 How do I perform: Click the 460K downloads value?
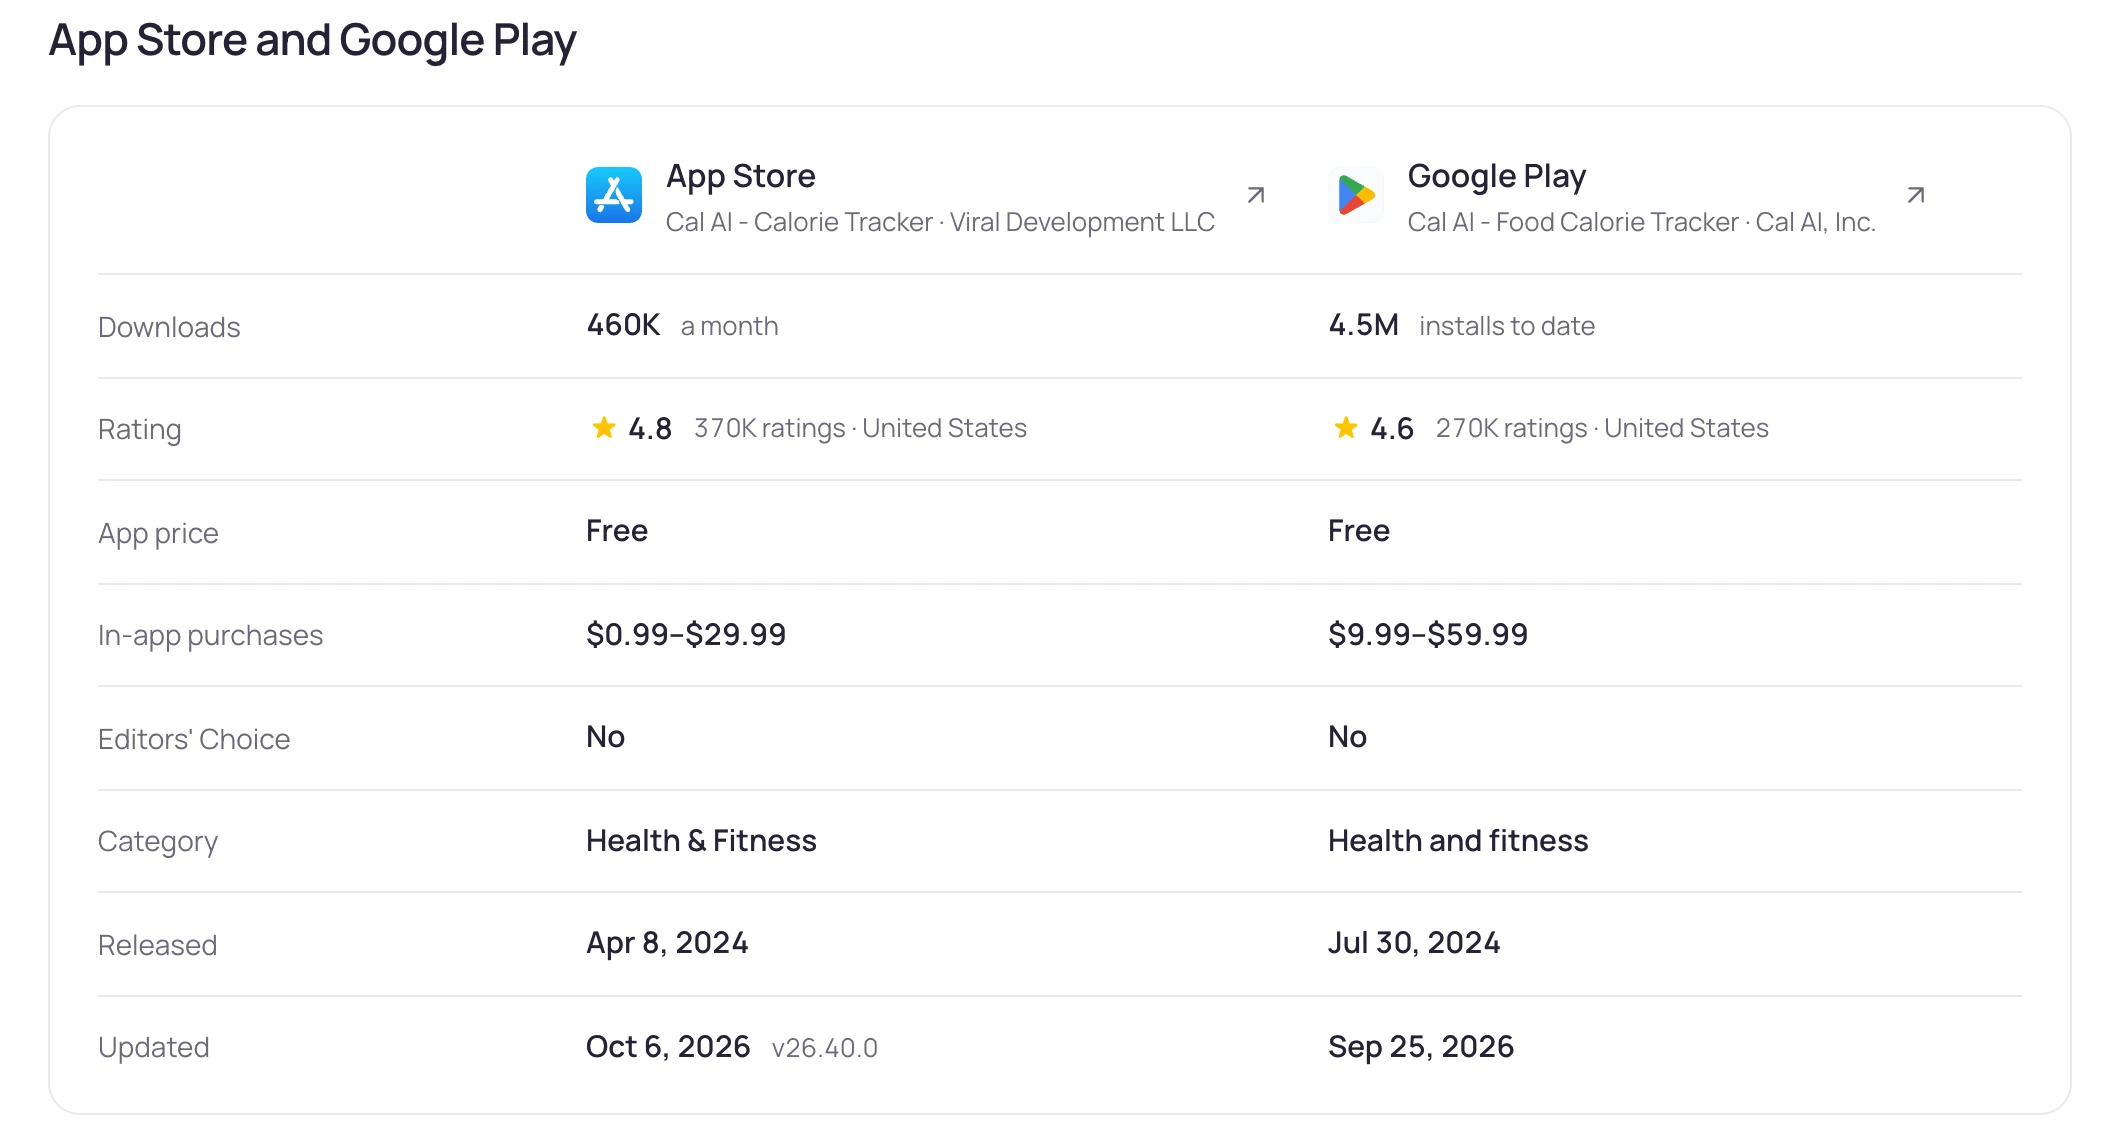pos(623,325)
